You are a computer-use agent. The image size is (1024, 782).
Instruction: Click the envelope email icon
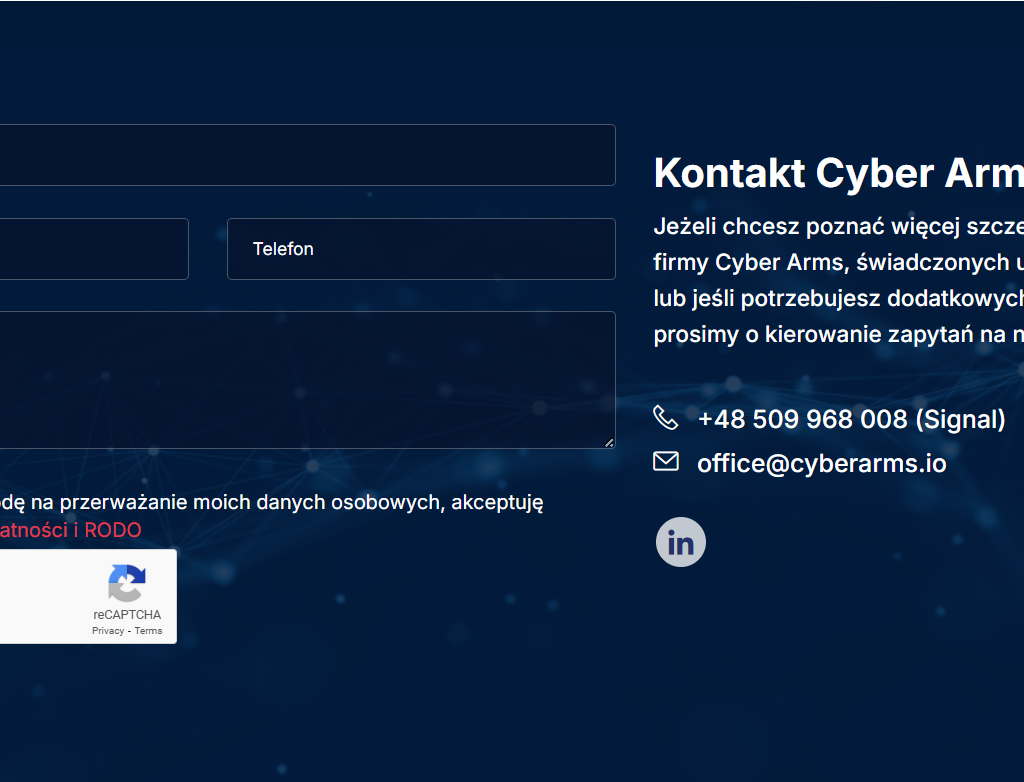665,461
